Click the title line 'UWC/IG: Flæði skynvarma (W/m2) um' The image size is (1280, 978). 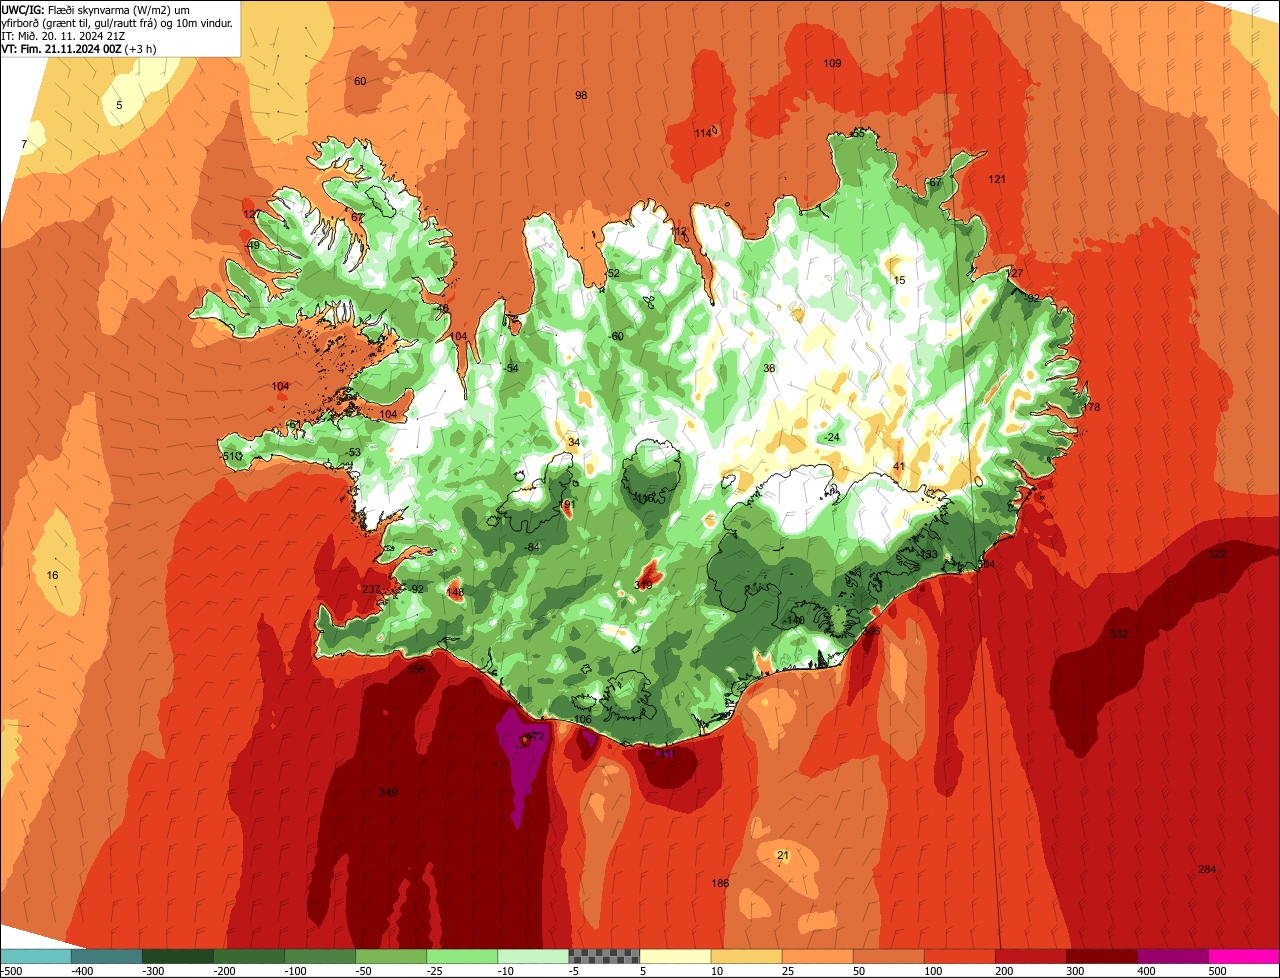(x=96, y=9)
